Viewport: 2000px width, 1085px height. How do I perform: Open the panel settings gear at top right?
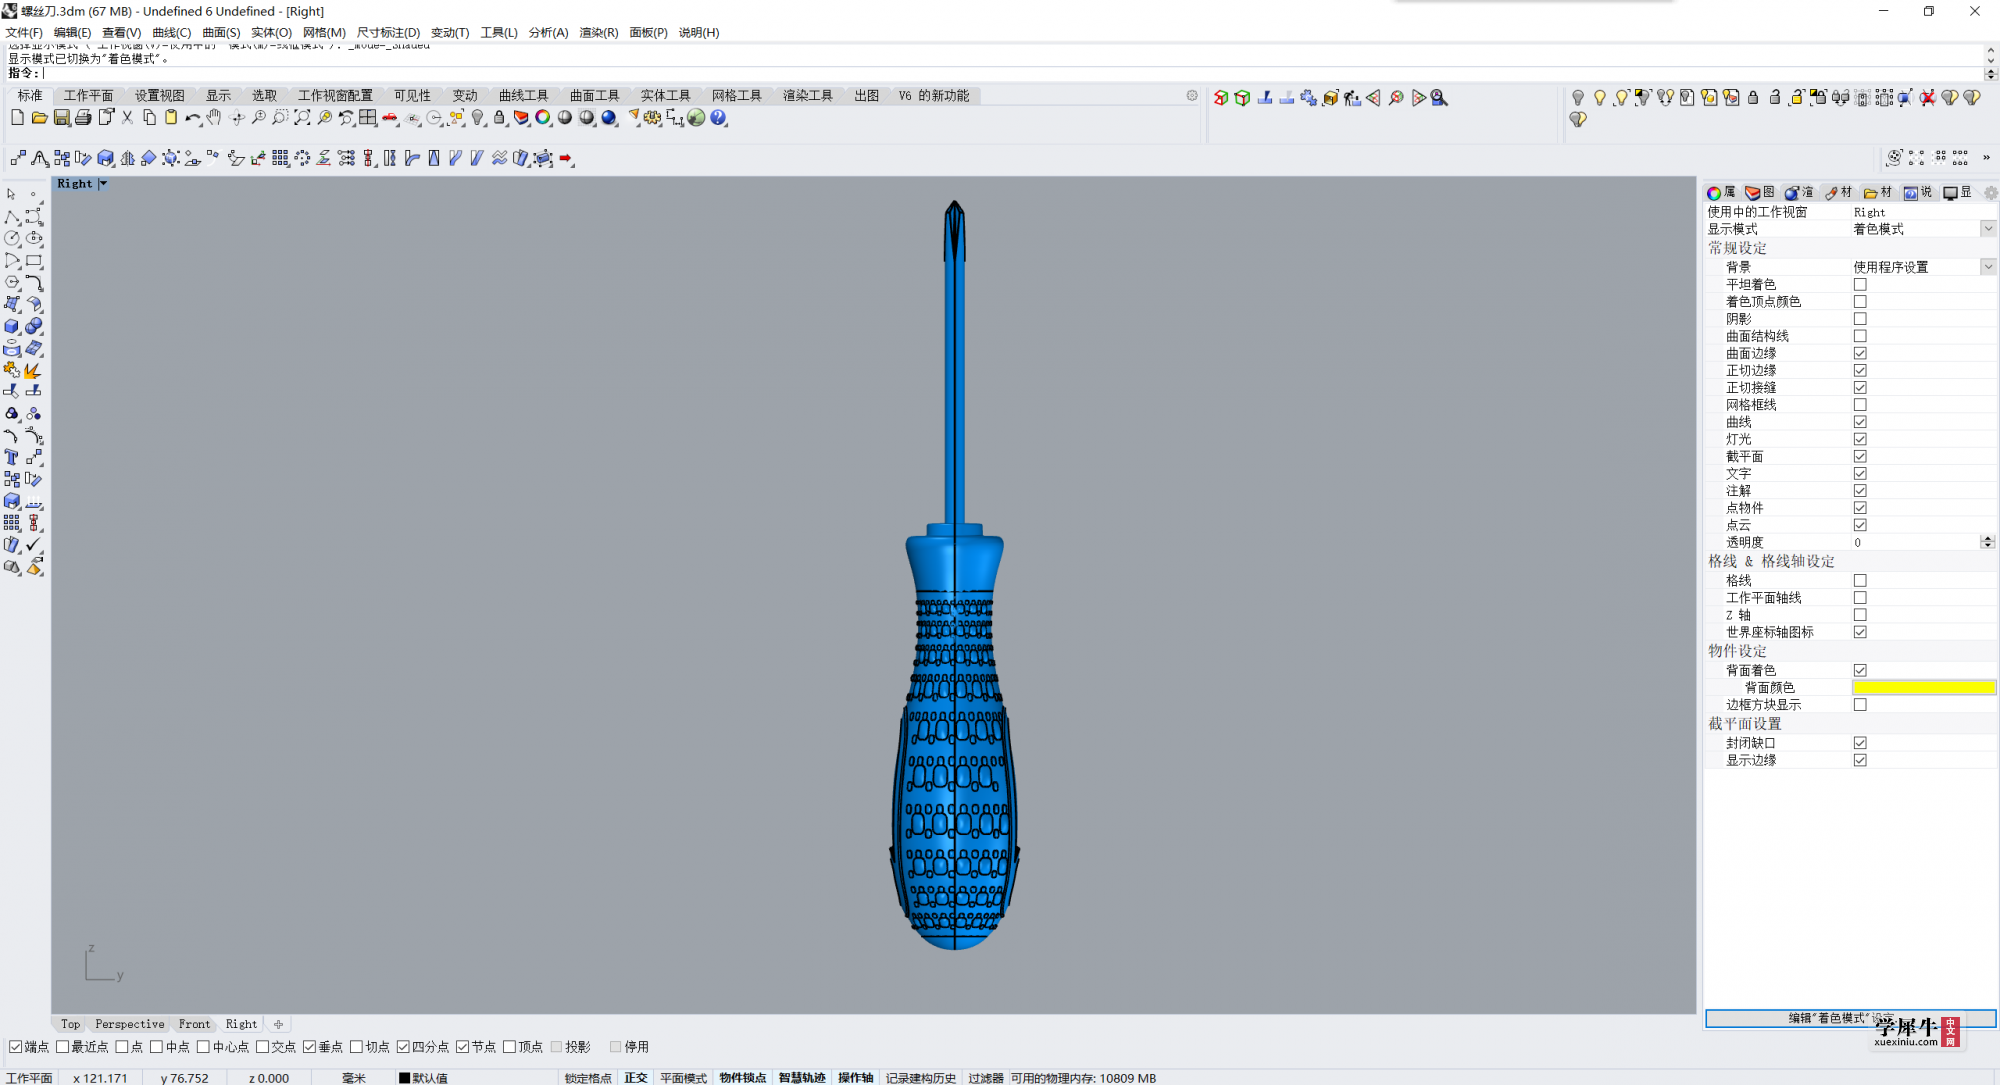pyautogui.click(x=1991, y=193)
